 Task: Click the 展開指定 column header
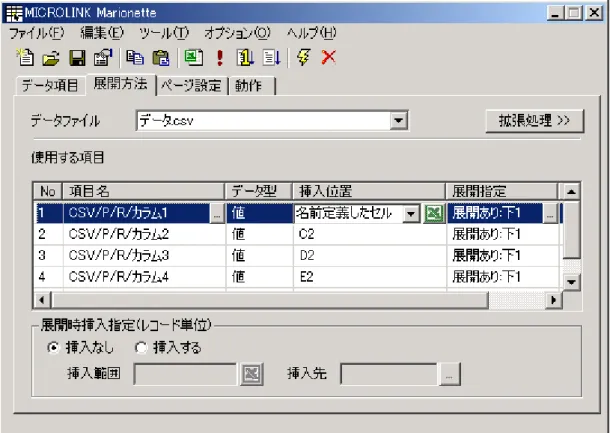coord(502,191)
